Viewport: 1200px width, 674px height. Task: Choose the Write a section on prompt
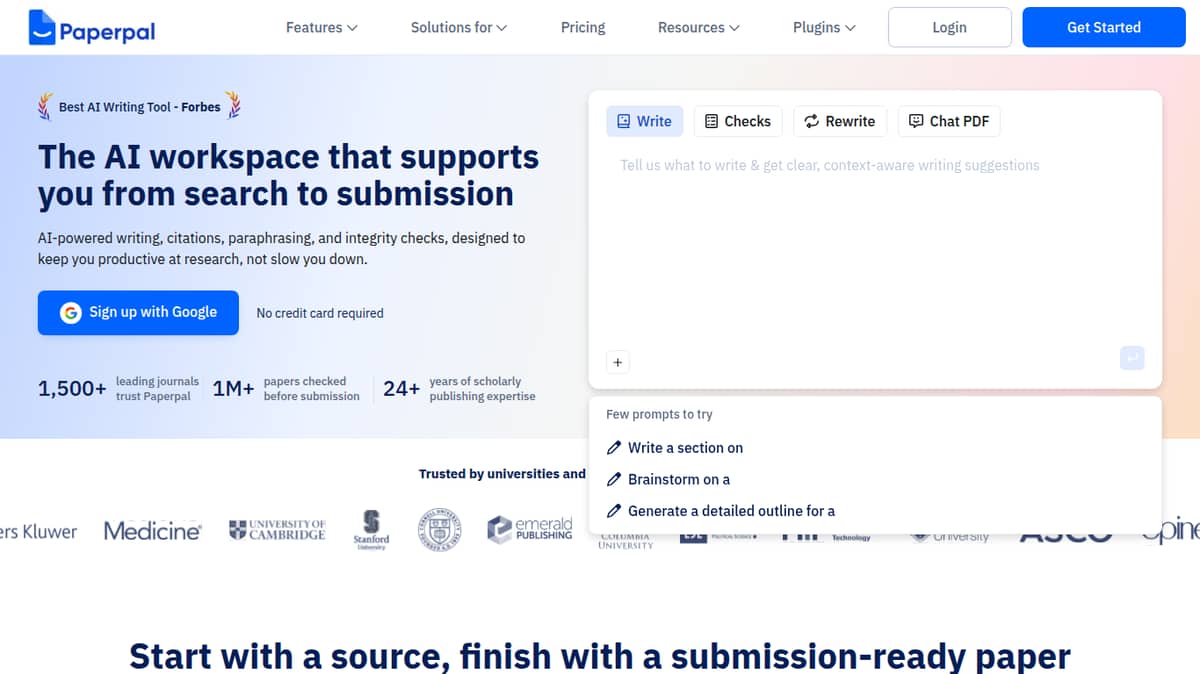point(675,448)
